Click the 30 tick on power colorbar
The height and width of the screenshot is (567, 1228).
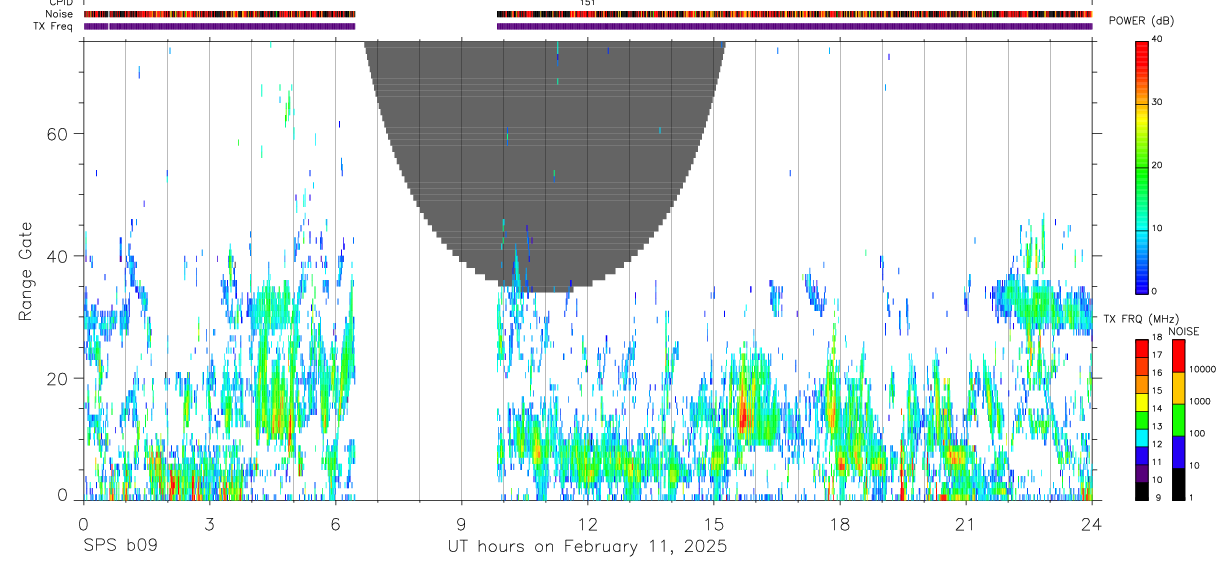pyautogui.click(x=1159, y=103)
